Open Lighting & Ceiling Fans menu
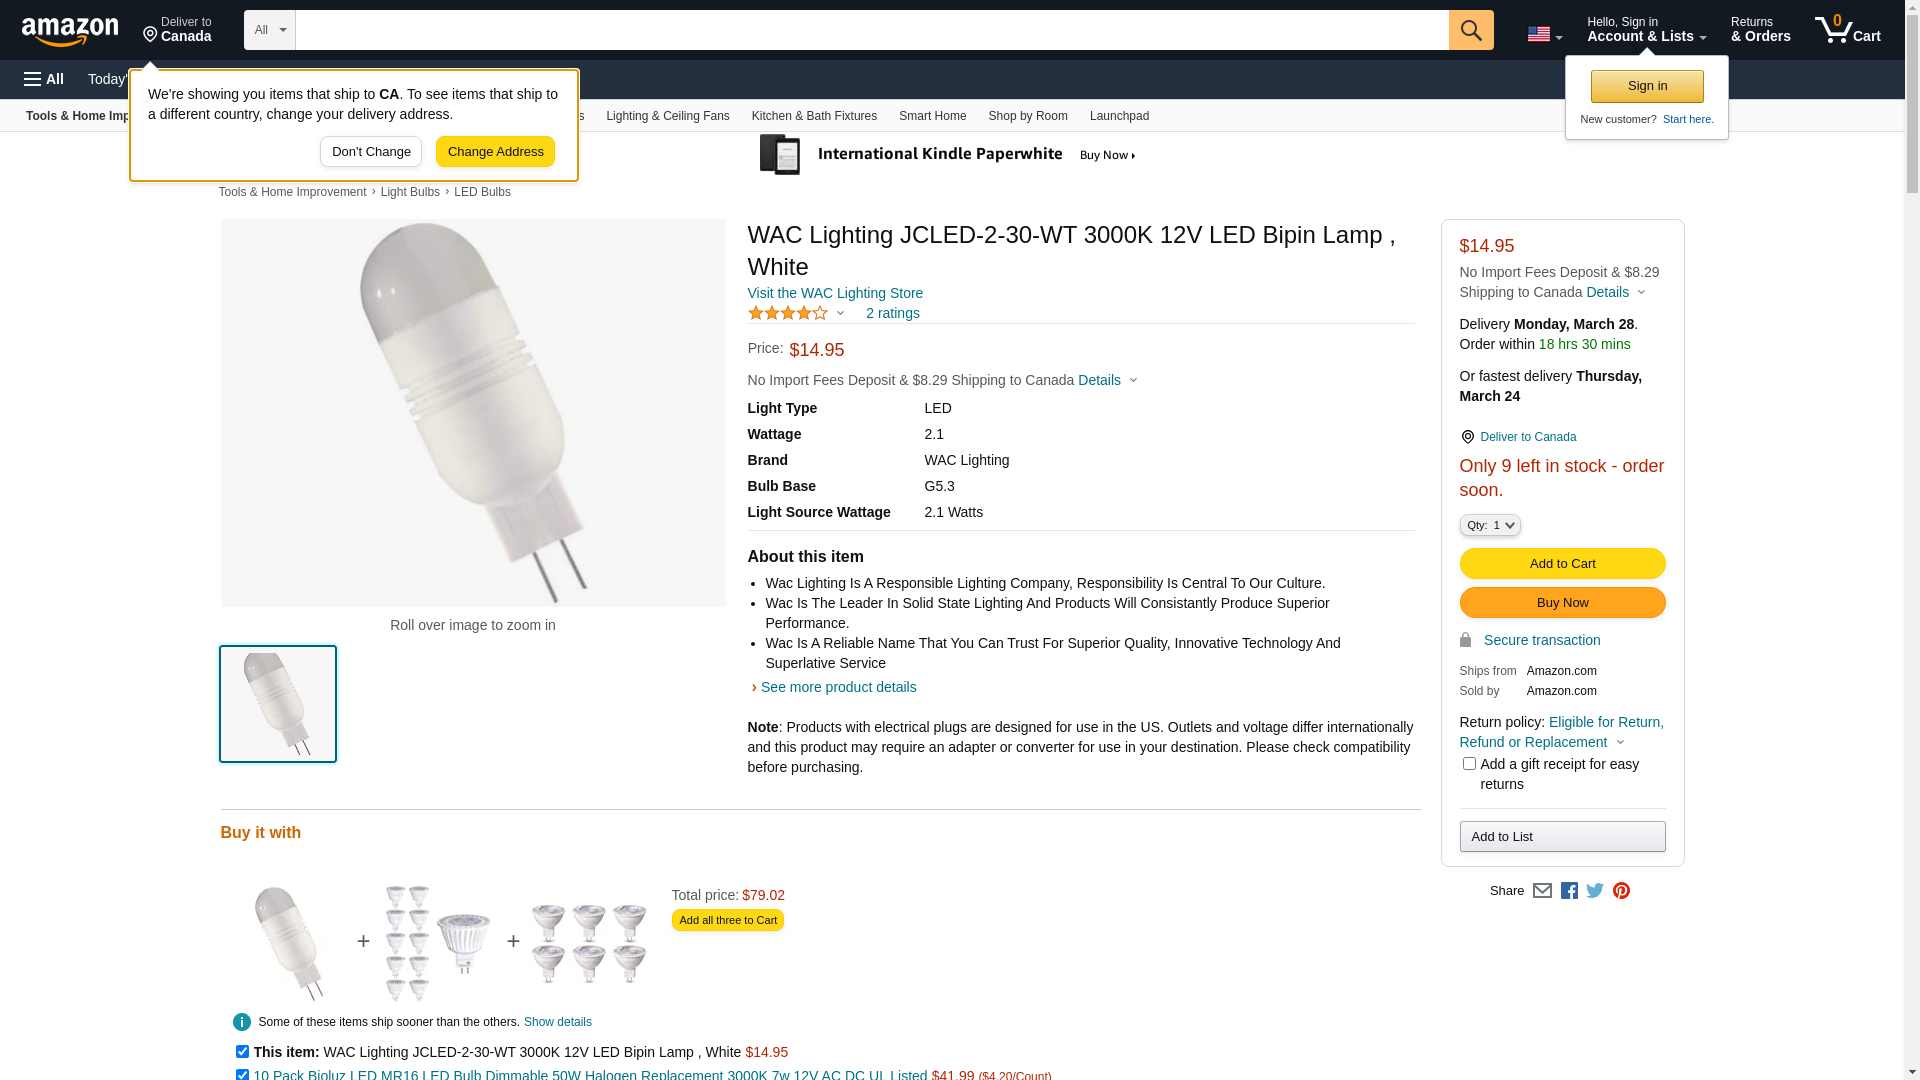Screen dimensions: 1920x1080 (x=667, y=116)
